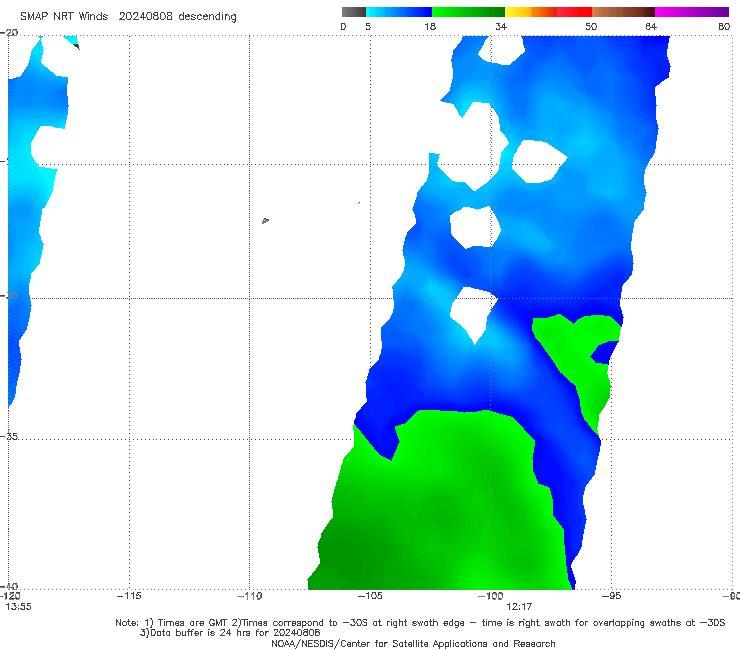Click the color bar label "34"
The width and height of the screenshot is (740, 650).
click(x=501, y=27)
